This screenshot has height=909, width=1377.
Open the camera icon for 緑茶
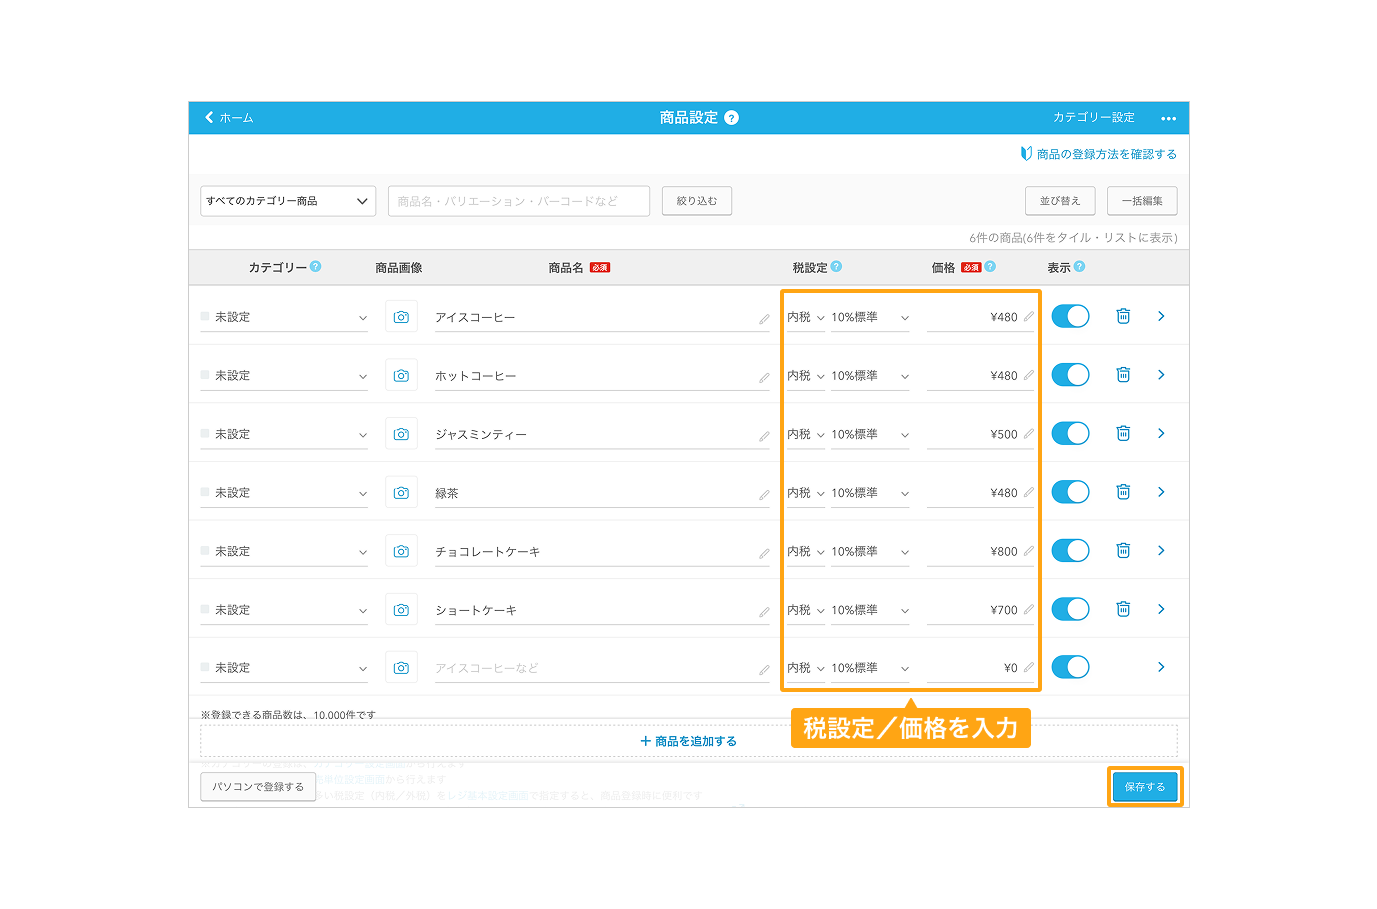pyautogui.click(x=401, y=493)
